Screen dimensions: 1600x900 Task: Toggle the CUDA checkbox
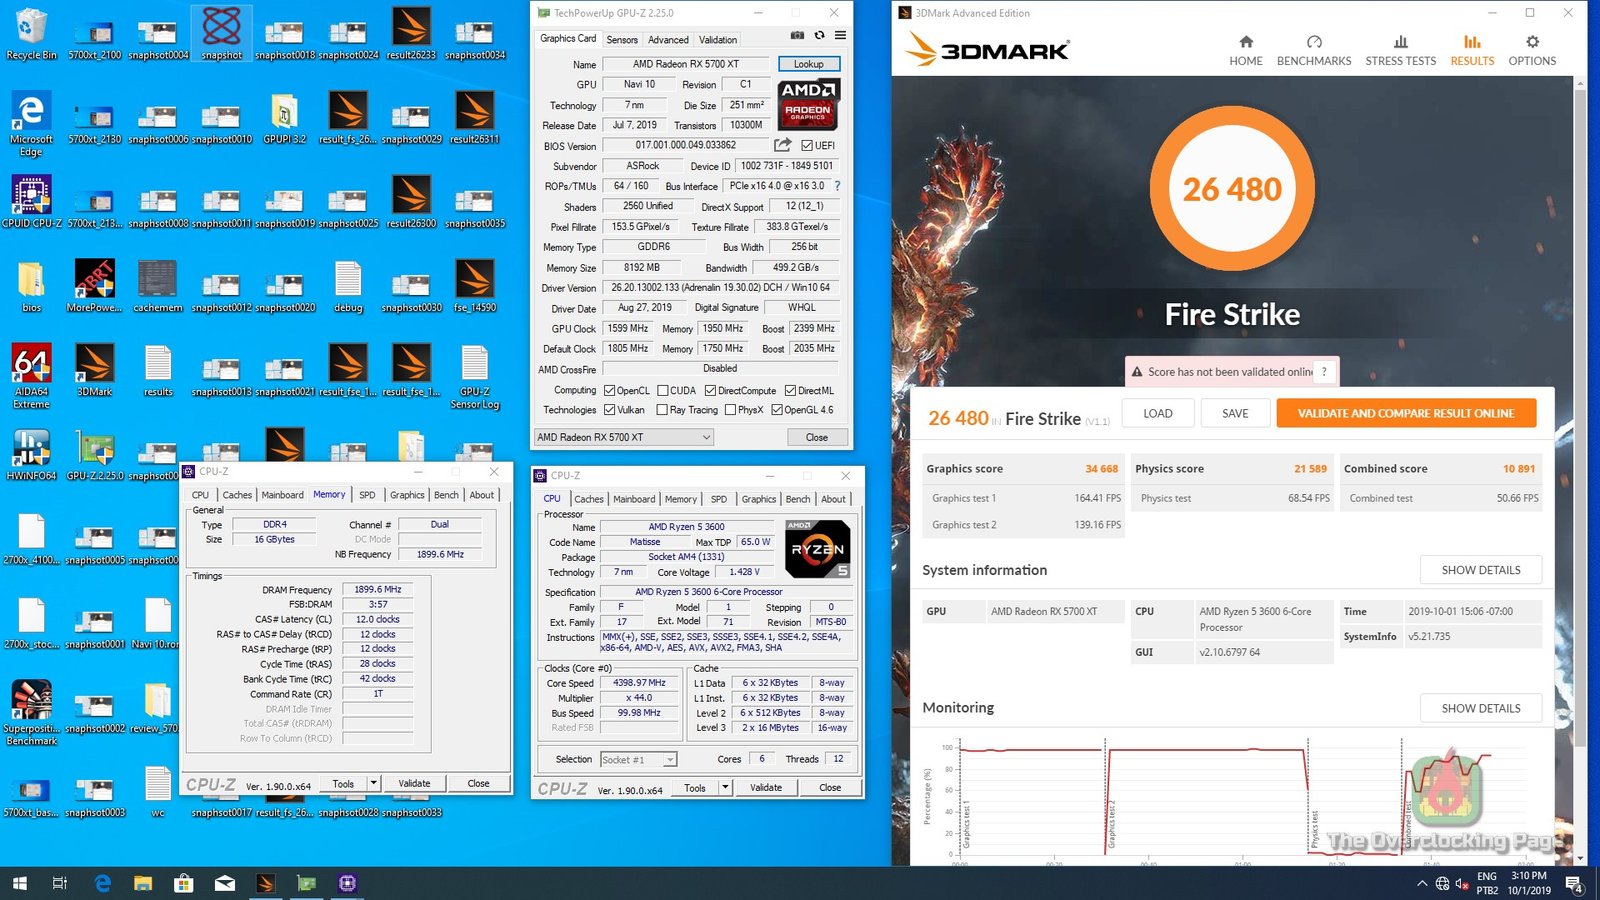tap(662, 391)
